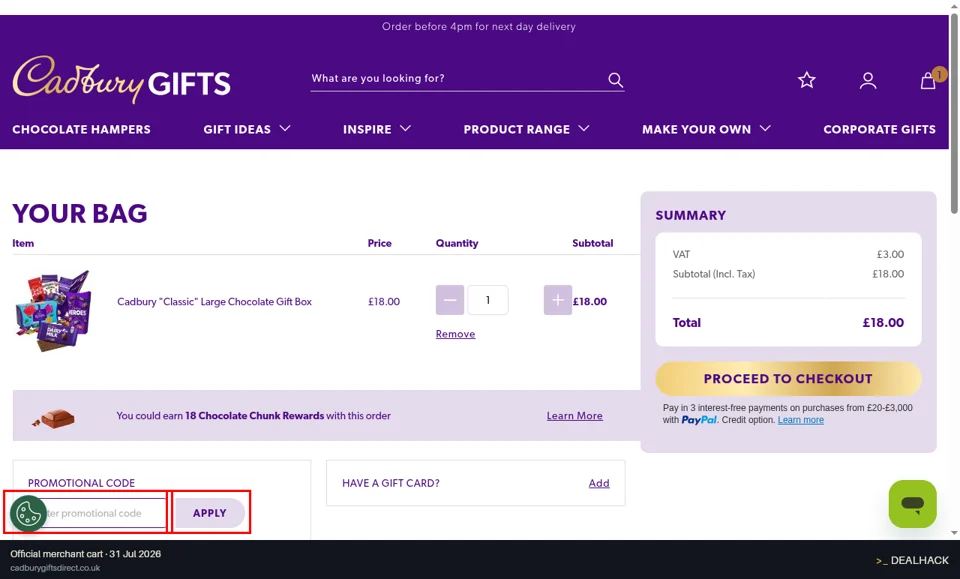Screen dimensions: 960x579
Task: Open the Gift Ideas menu
Action: click(x=237, y=129)
